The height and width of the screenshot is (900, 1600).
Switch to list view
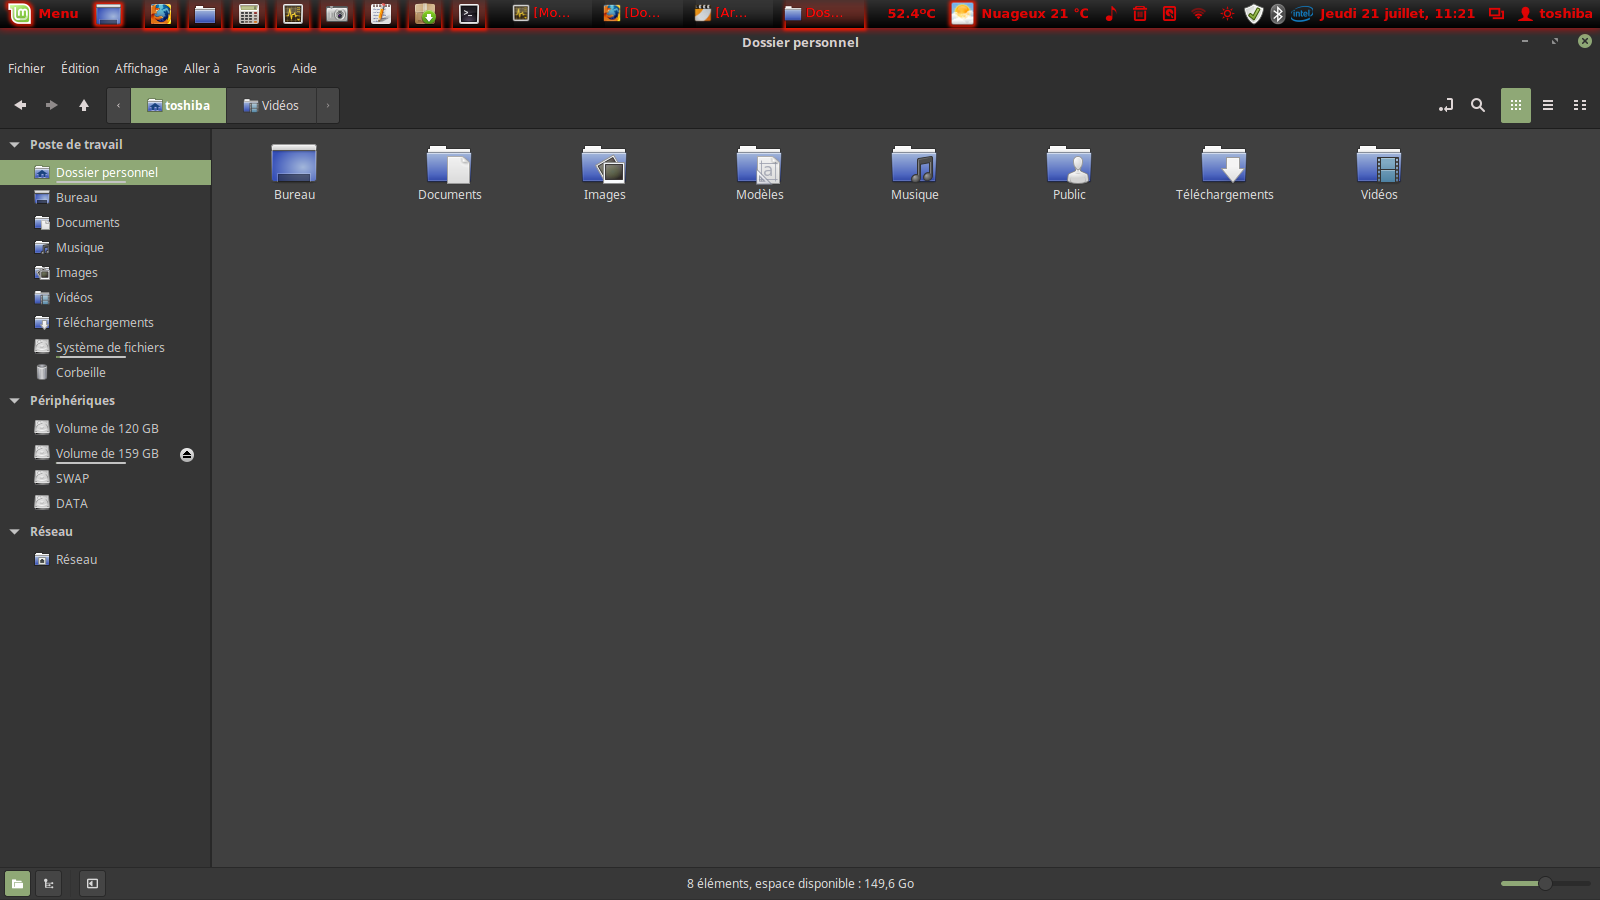click(1548, 105)
